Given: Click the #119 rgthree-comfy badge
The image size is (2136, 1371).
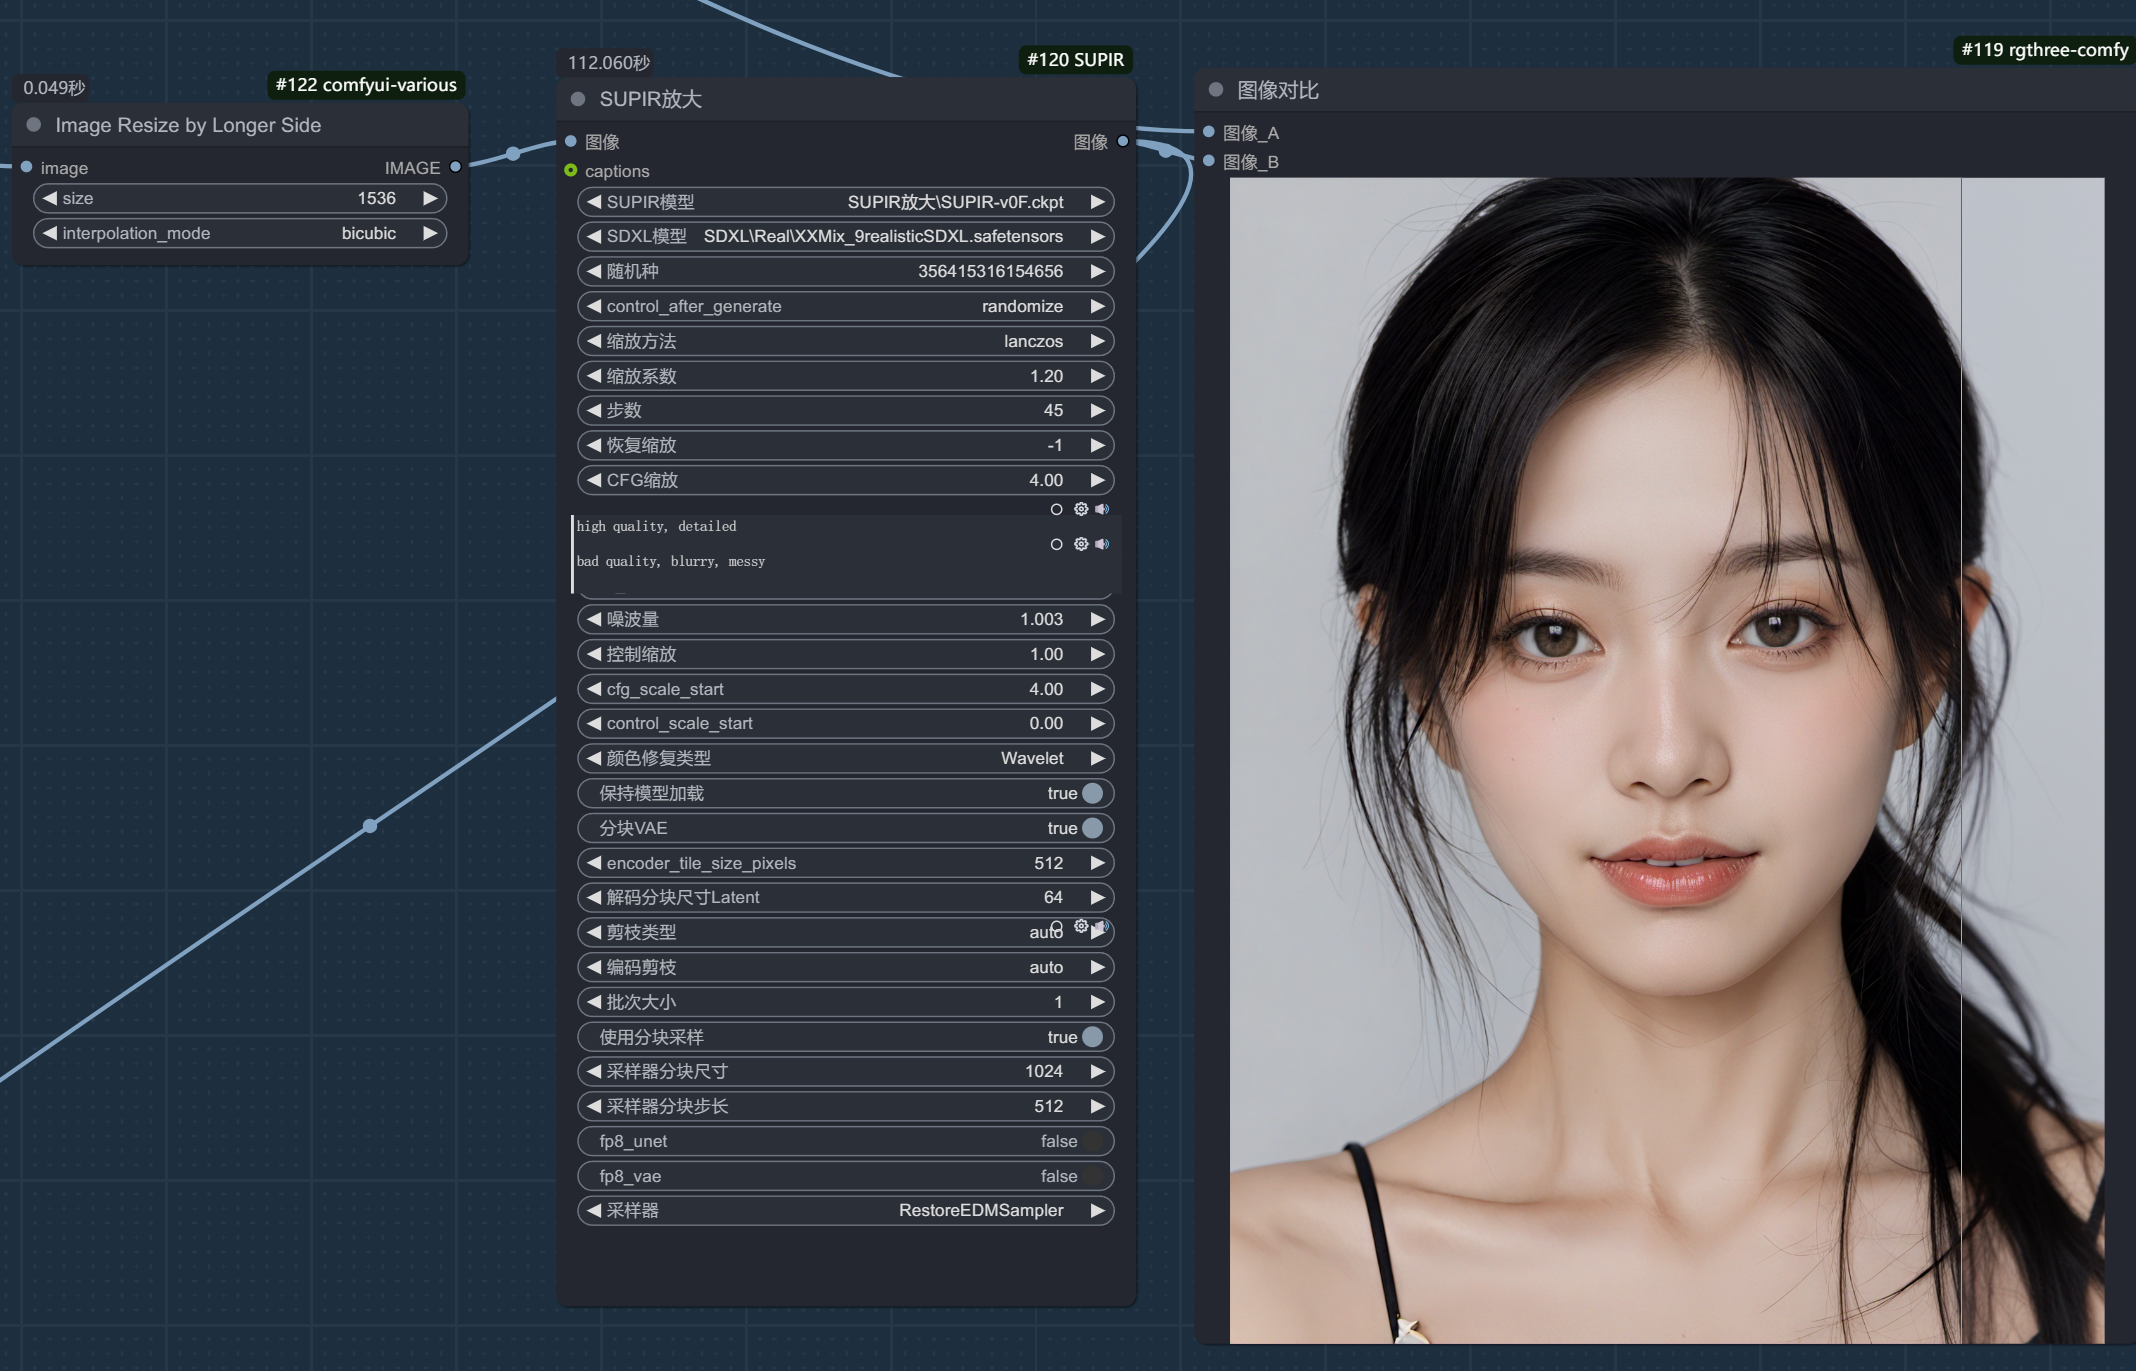Looking at the screenshot, I should coord(2044,50).
